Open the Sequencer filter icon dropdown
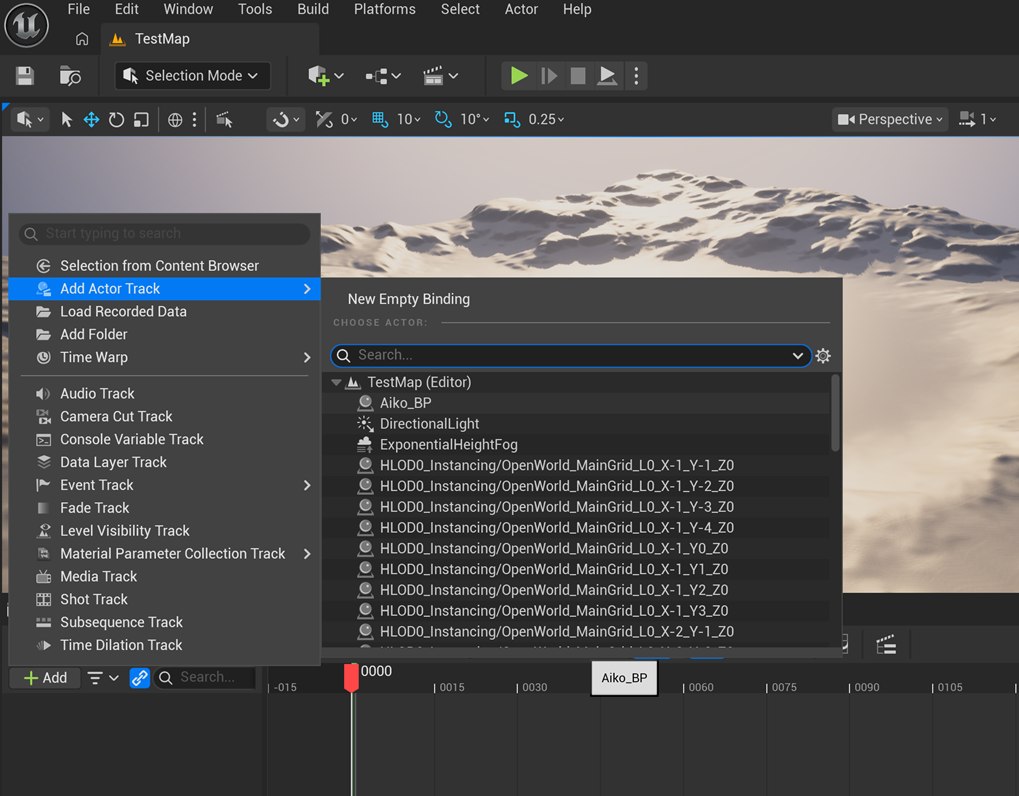The image size is (1019, 796). [x=103, y=678]
